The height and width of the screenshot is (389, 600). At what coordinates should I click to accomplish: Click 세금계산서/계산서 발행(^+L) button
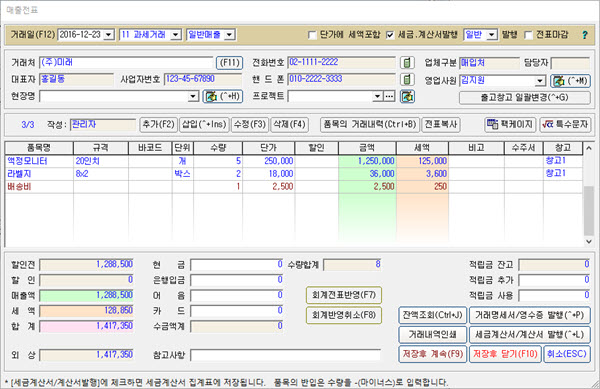coord(530,335)
